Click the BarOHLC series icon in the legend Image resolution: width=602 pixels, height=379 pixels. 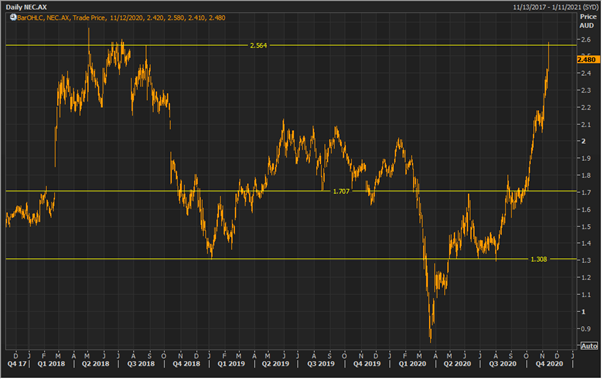(x=13, y=17)
